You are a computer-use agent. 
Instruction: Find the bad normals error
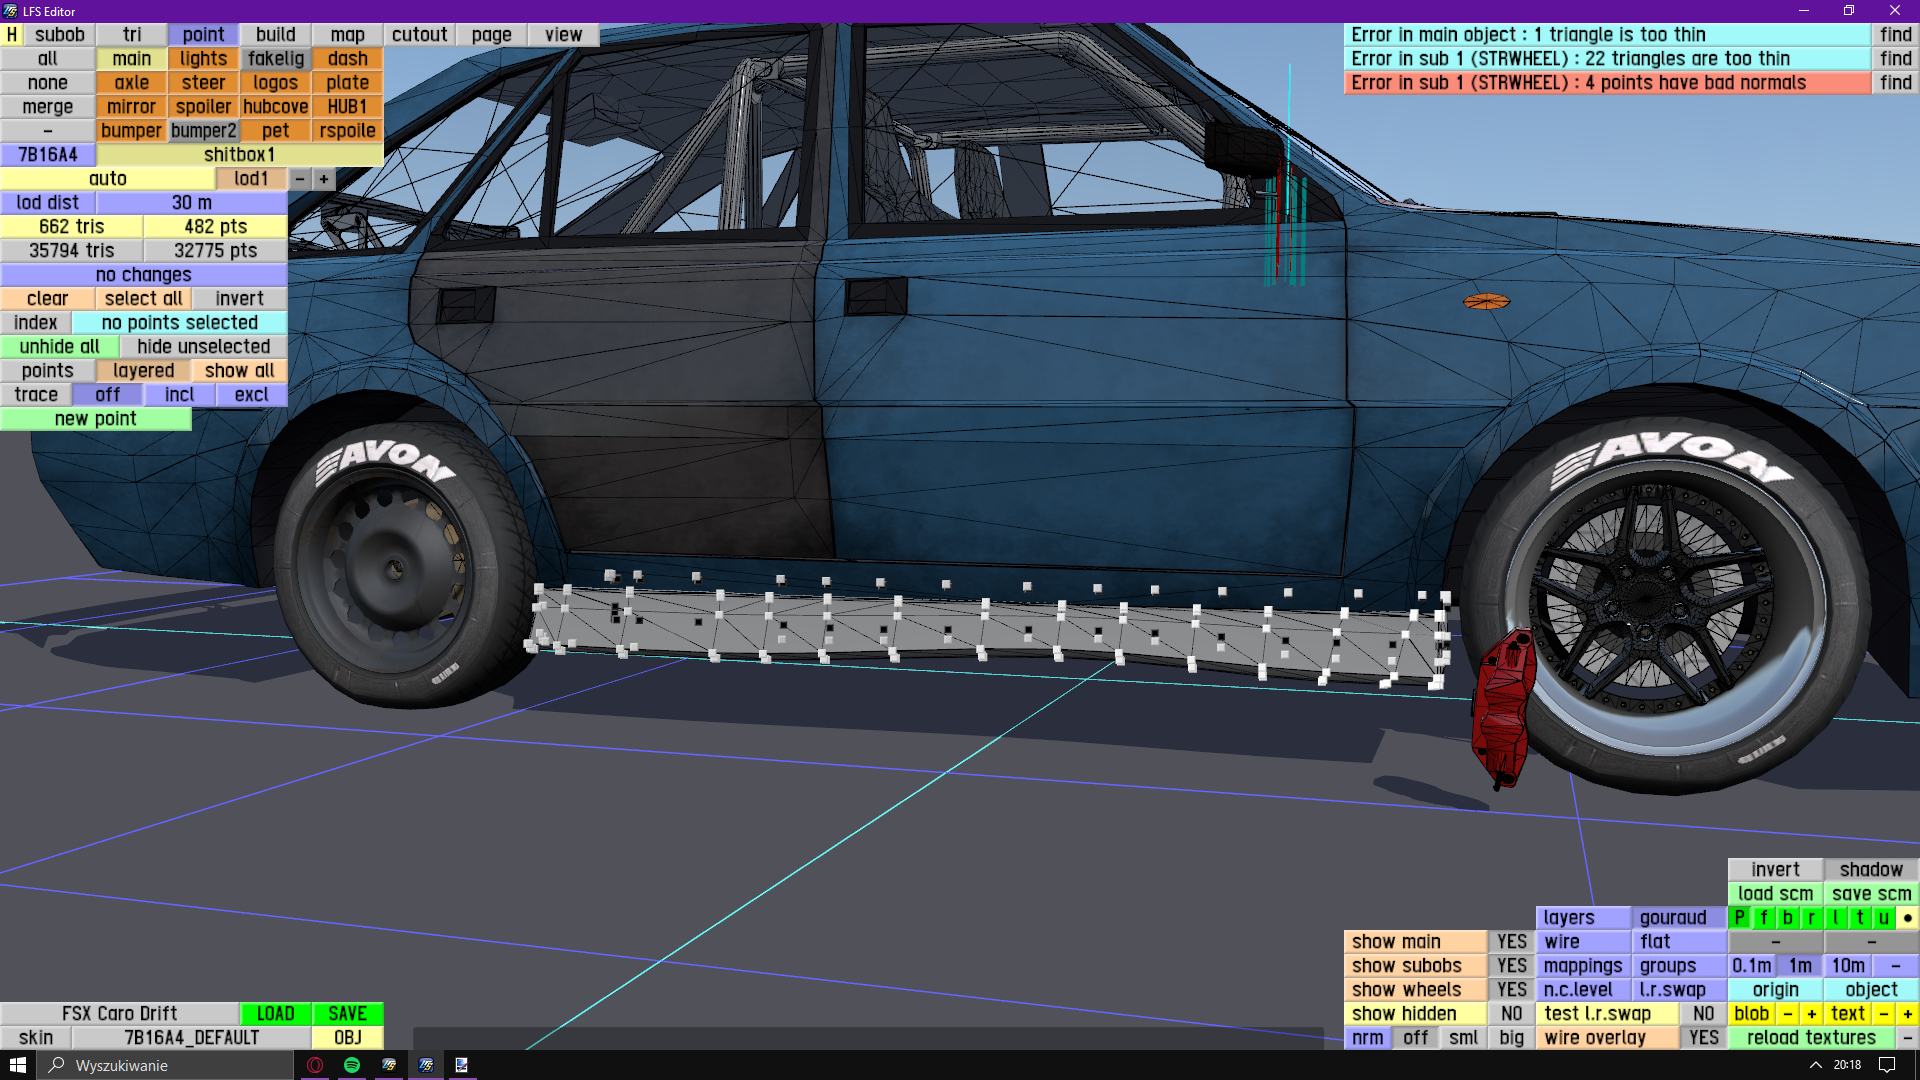coord(1895,83)
